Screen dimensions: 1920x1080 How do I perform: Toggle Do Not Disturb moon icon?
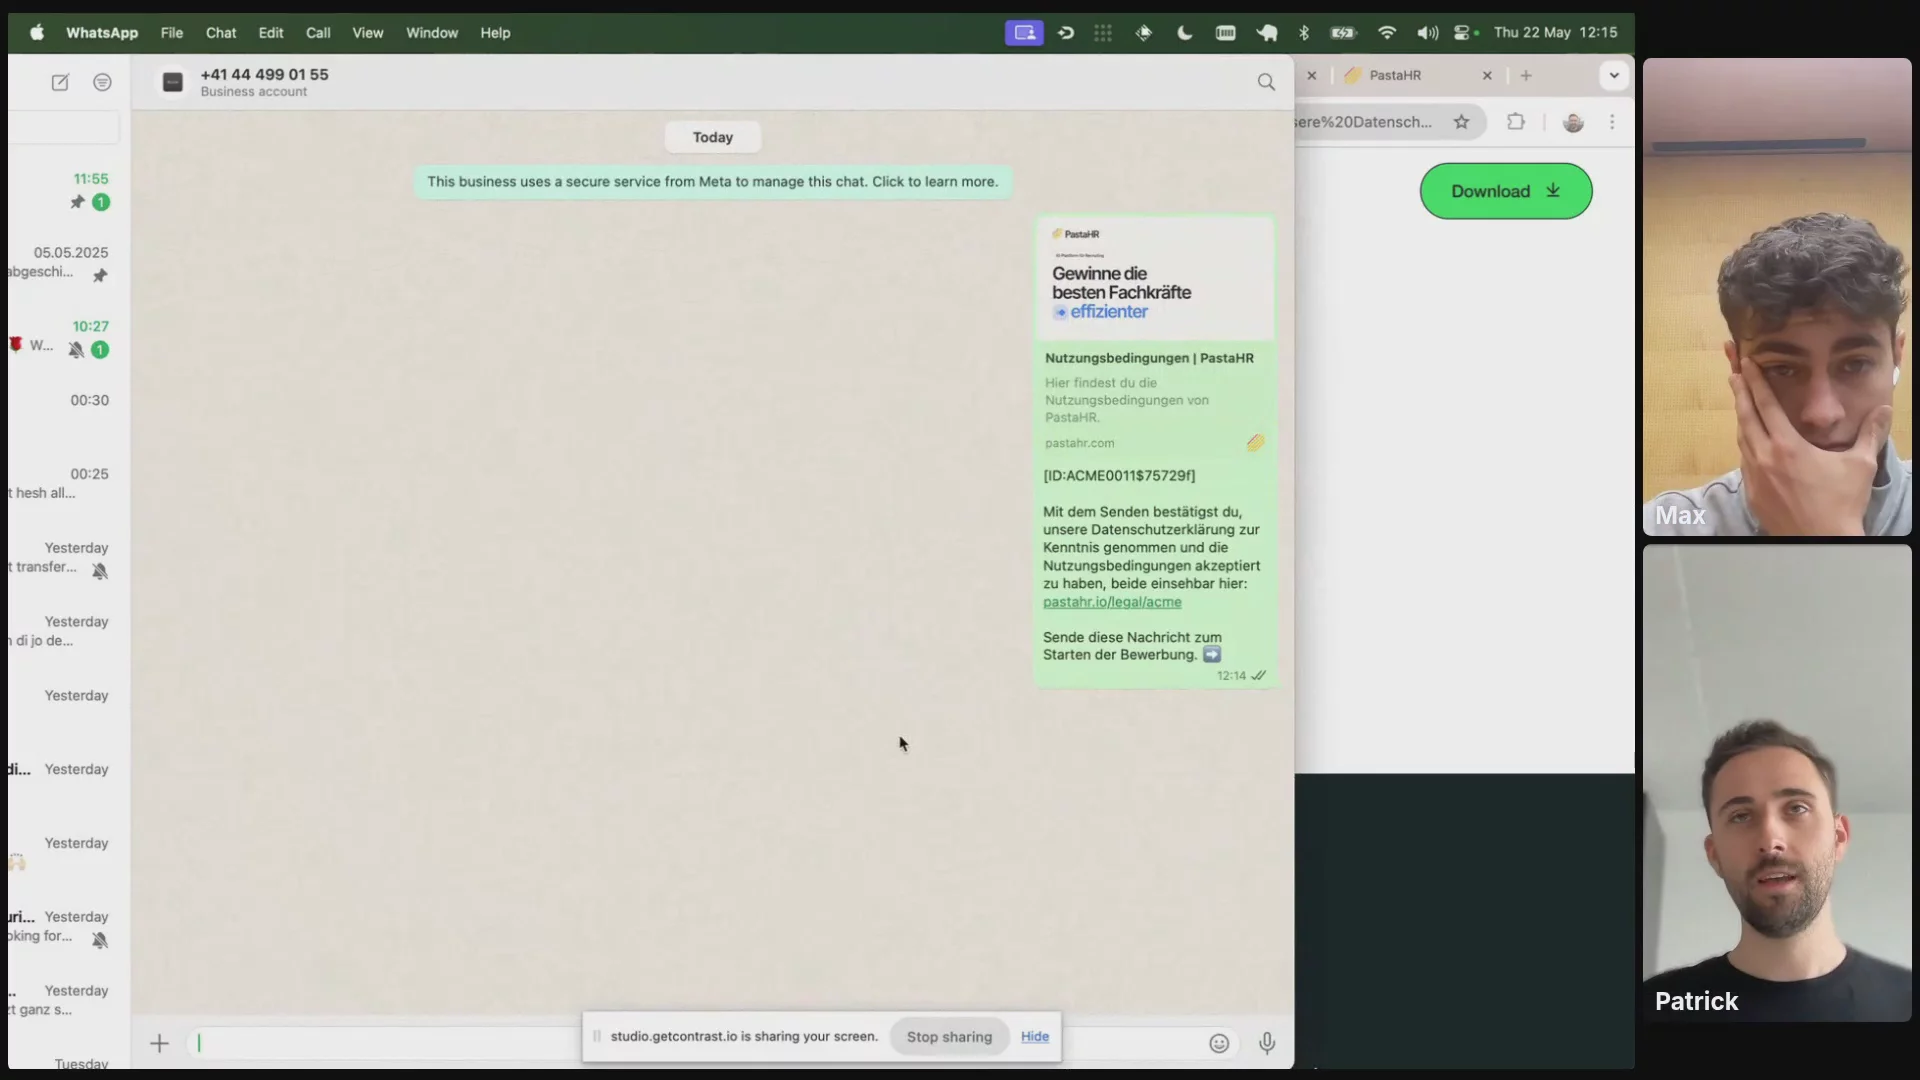(1184, 32)
